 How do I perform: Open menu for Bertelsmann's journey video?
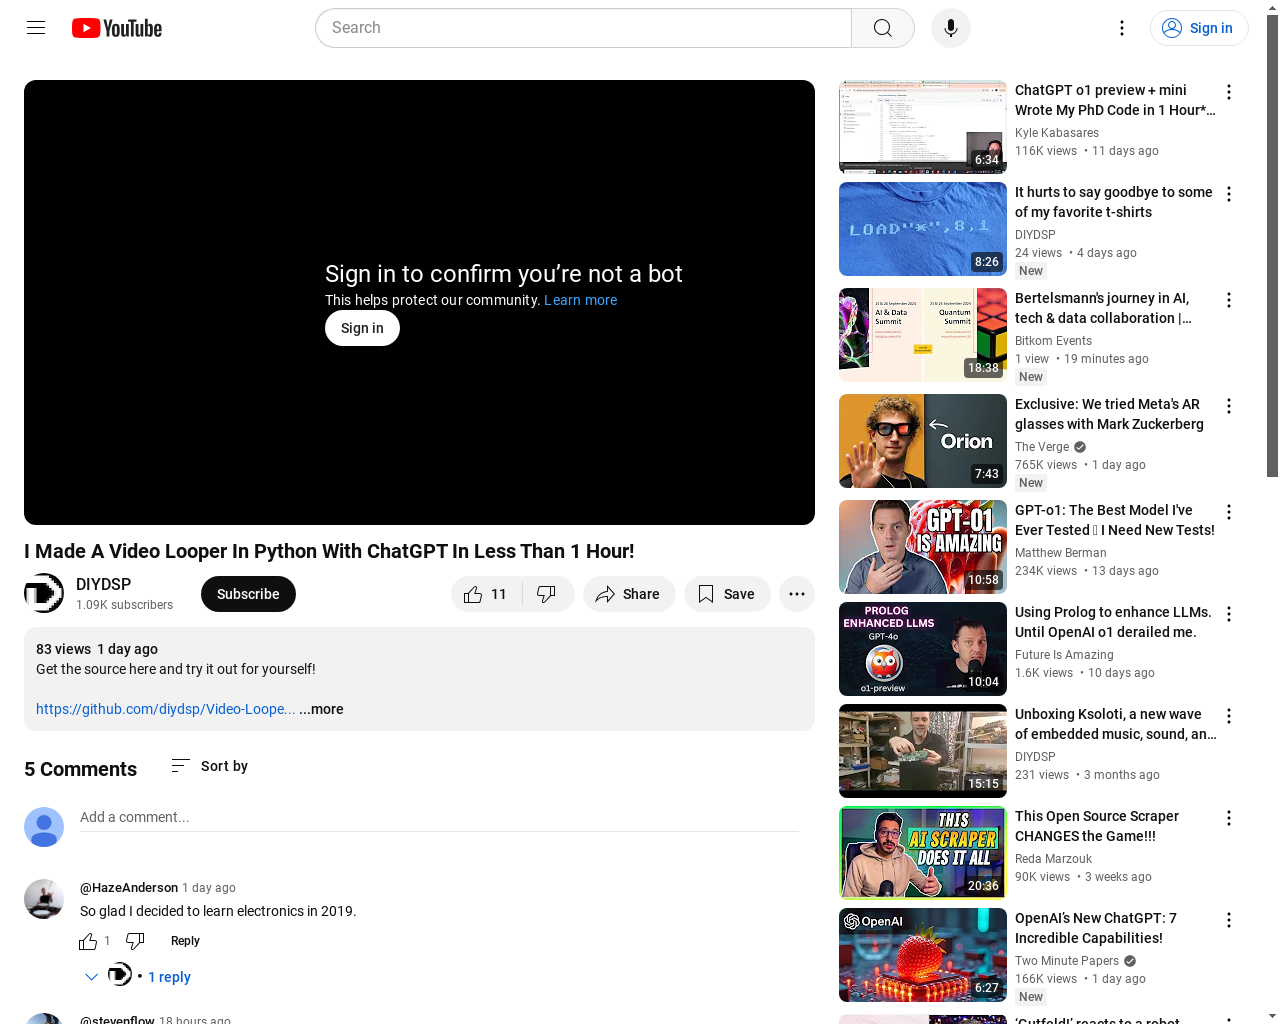[x=1229, y=300]
